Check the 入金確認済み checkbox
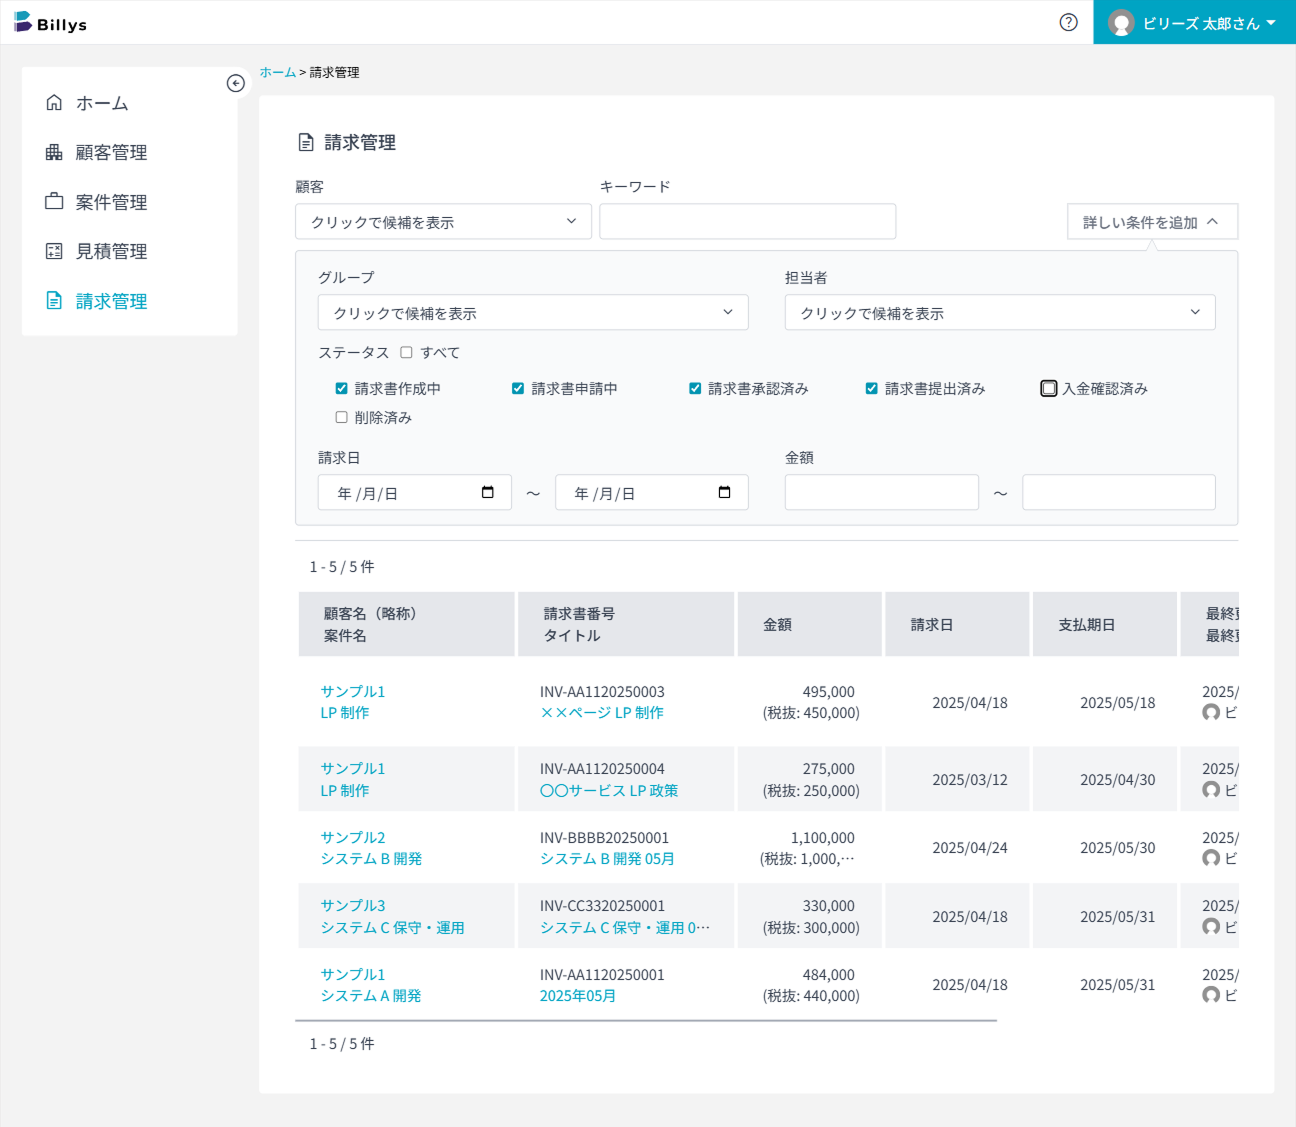The height and width of the screenshot is (1127, 1296). (1049, 388)
